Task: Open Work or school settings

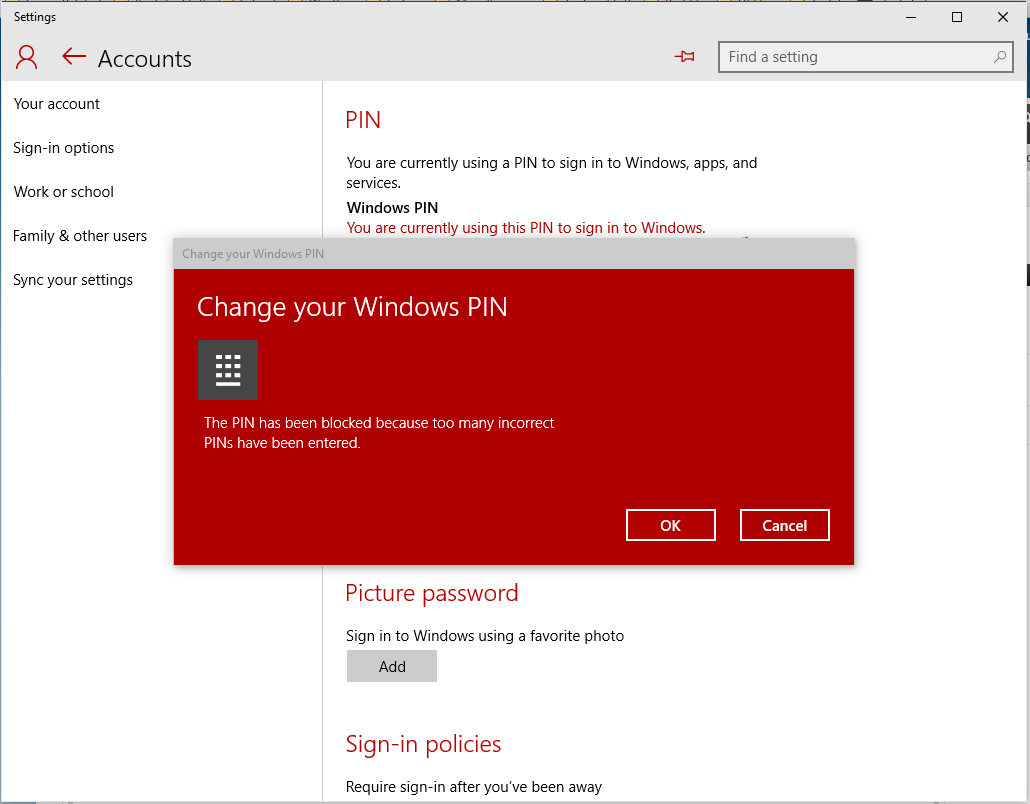Action: 63,191
